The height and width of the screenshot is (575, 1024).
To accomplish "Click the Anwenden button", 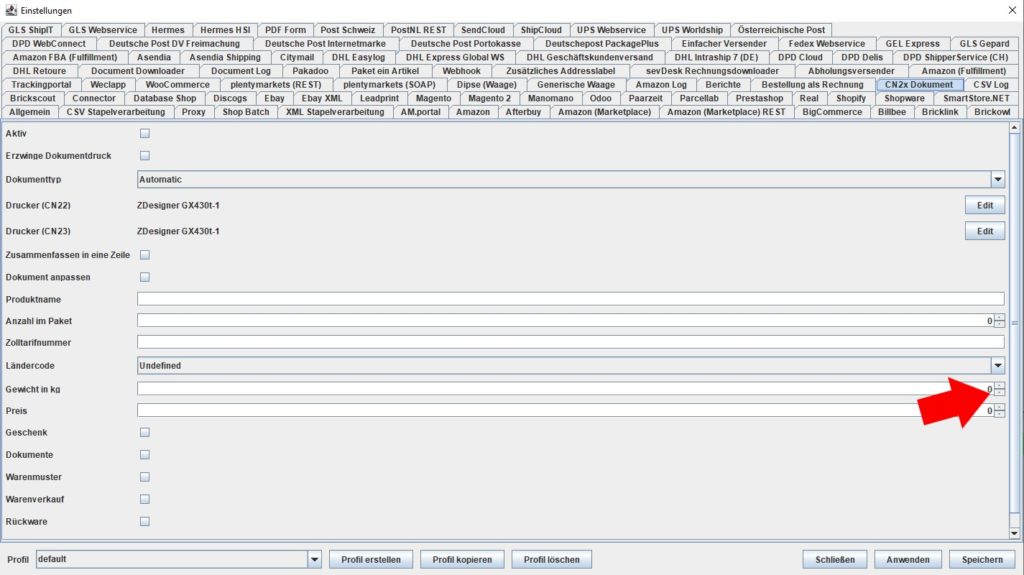I will pyautogui.click(x=908, y=559).
